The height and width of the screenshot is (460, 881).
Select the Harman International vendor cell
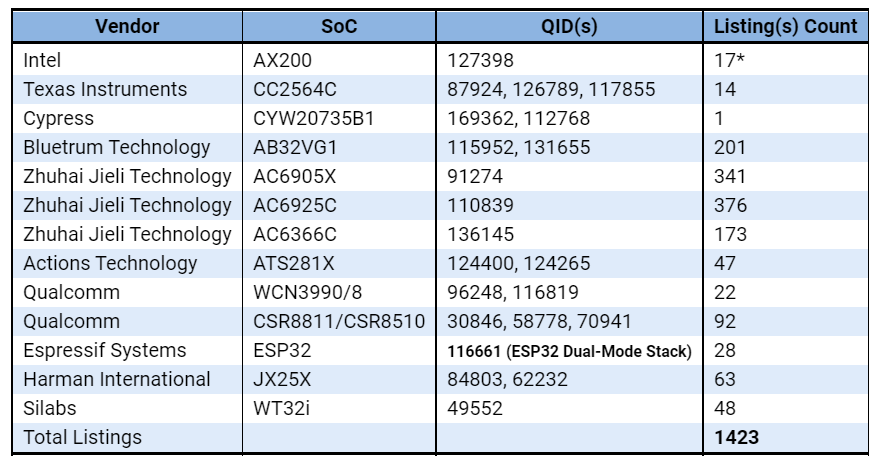tap(117, 379)
